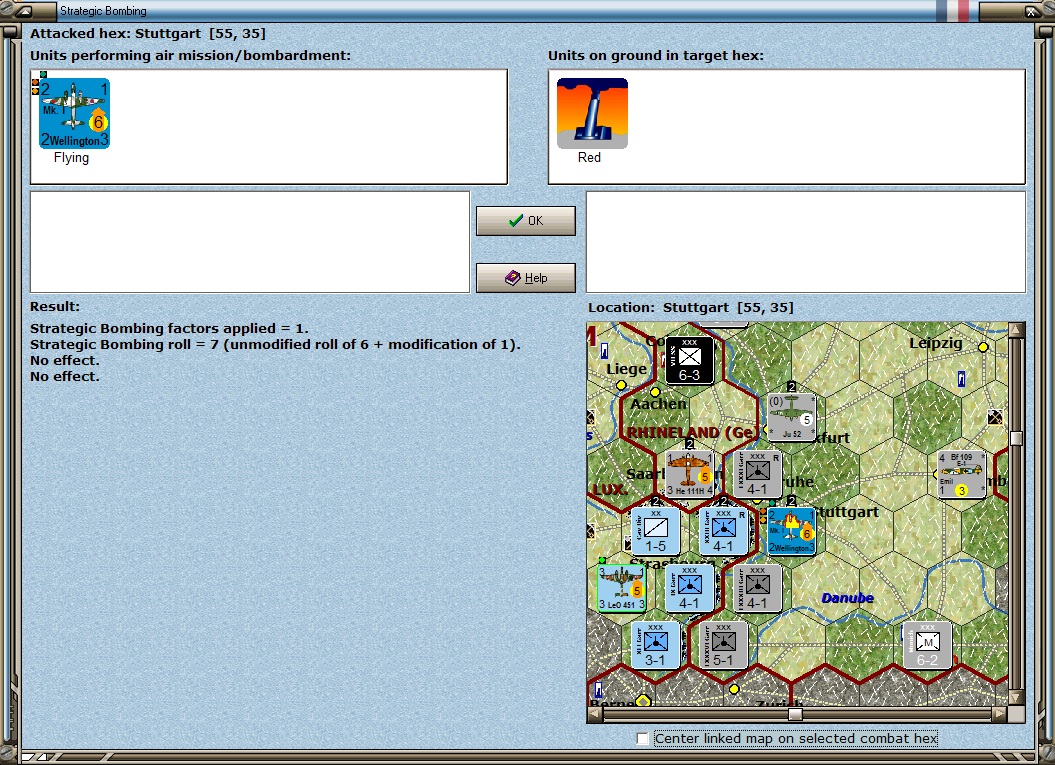Viewport: 1055px width, 765px height.
Task: Click the port icon below Leipzig
Action: coord(961,379)
